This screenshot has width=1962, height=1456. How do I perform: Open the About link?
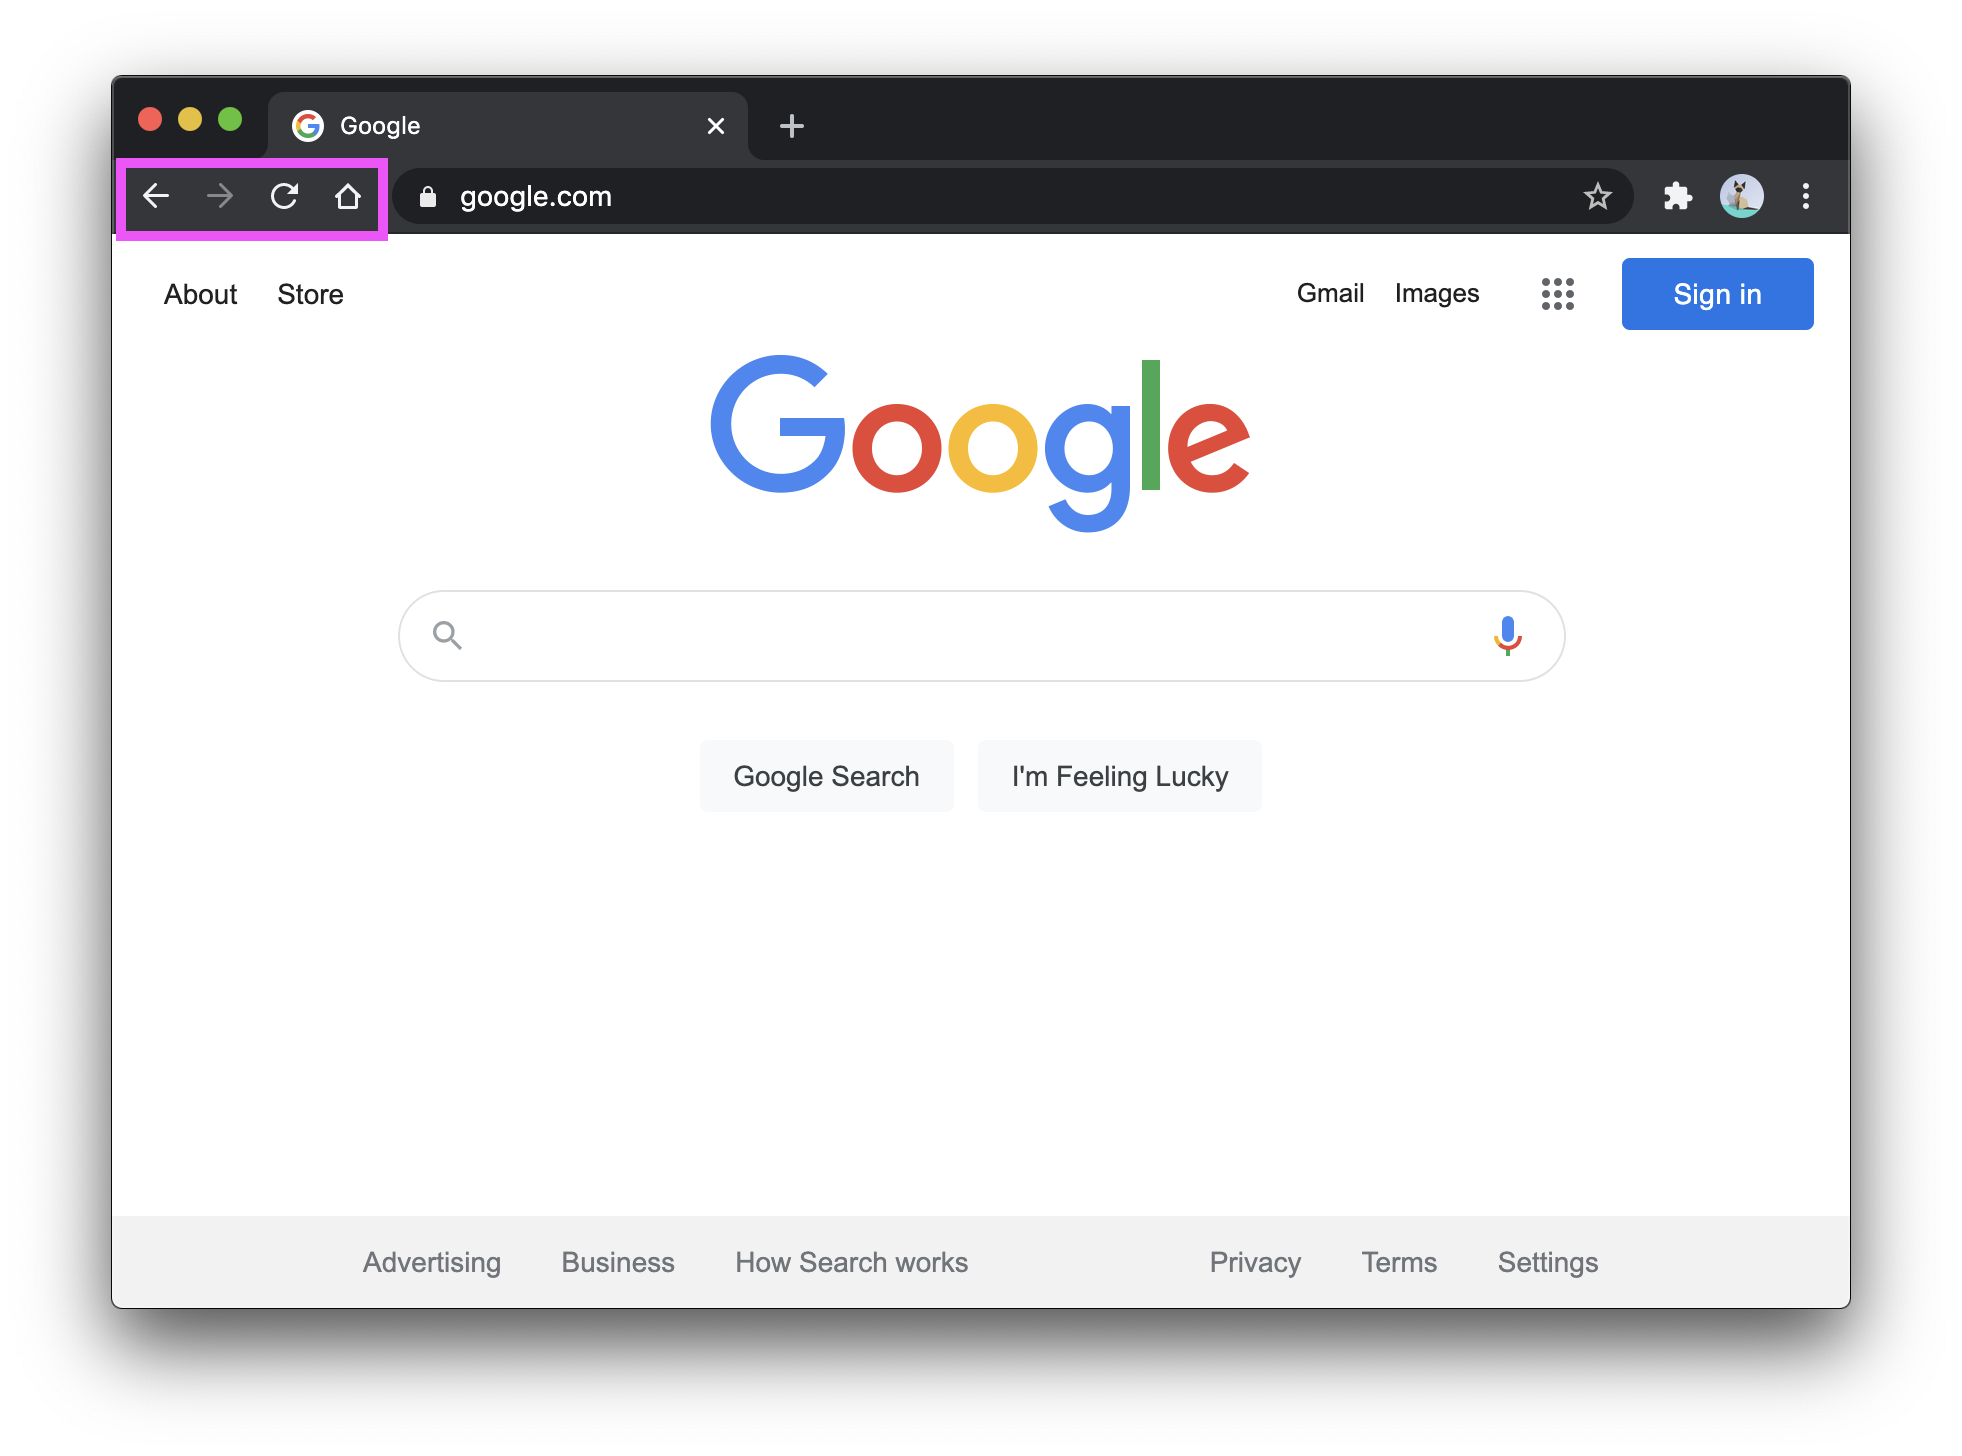(x=200, y=294)
